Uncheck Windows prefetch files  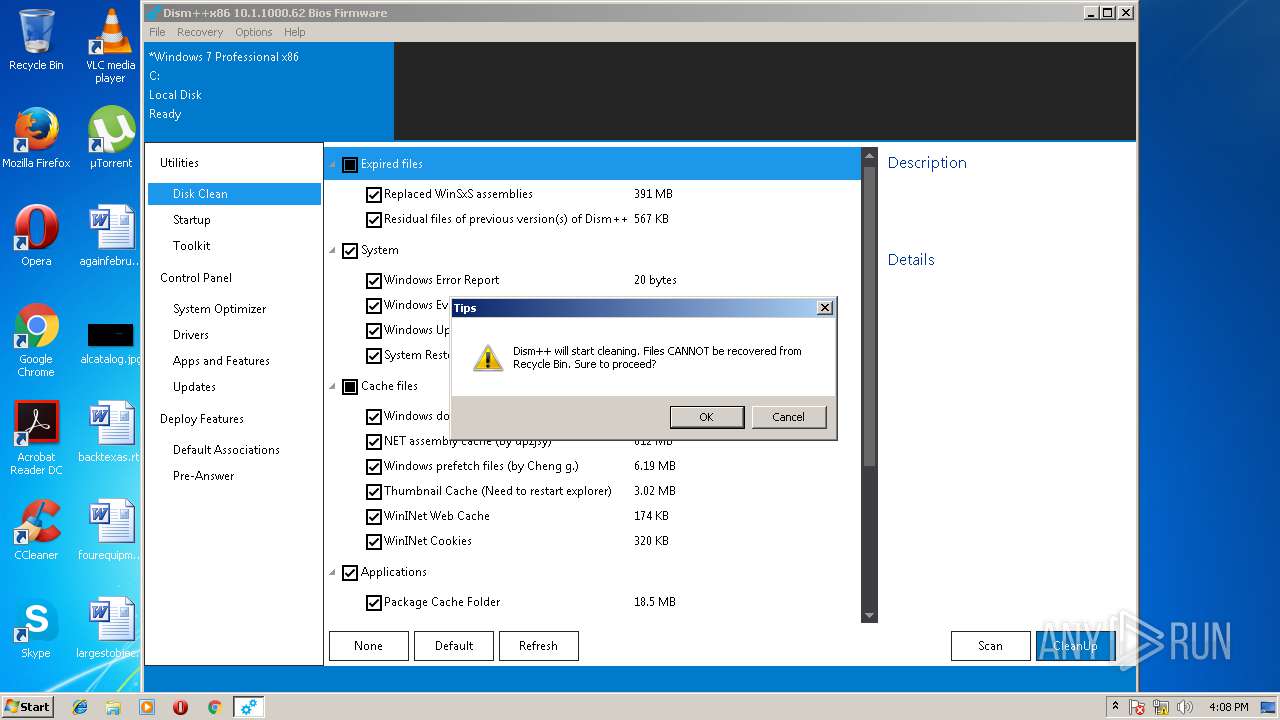(374, 467)
